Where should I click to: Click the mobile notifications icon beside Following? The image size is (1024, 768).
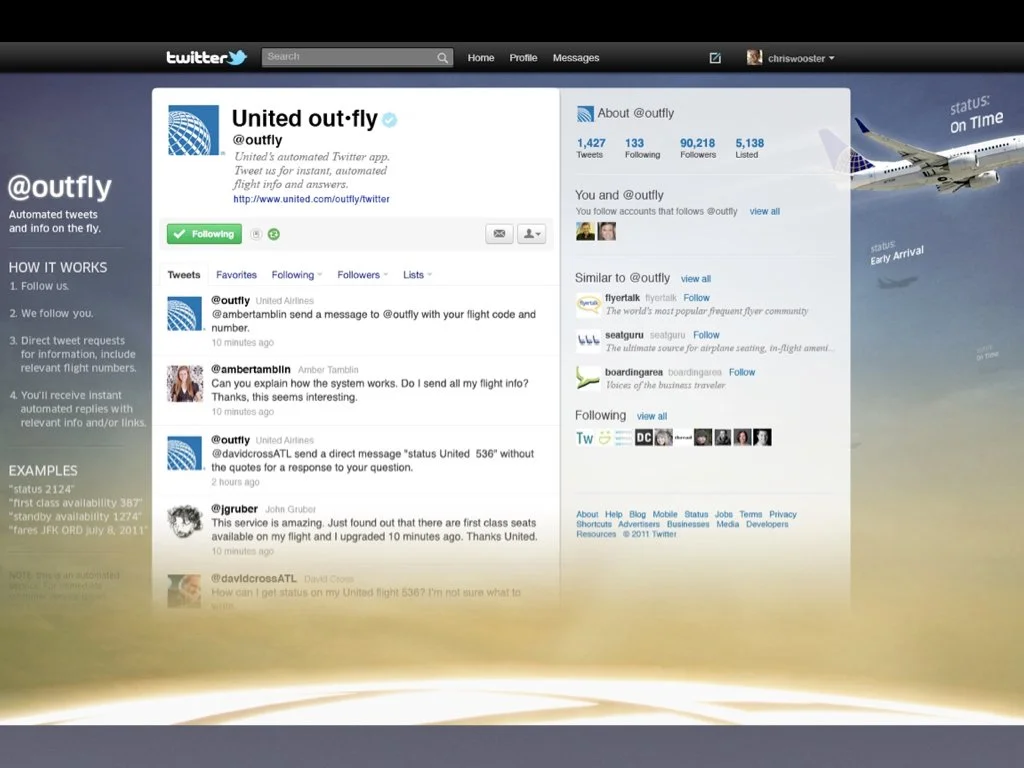click(x=256, y=234)
